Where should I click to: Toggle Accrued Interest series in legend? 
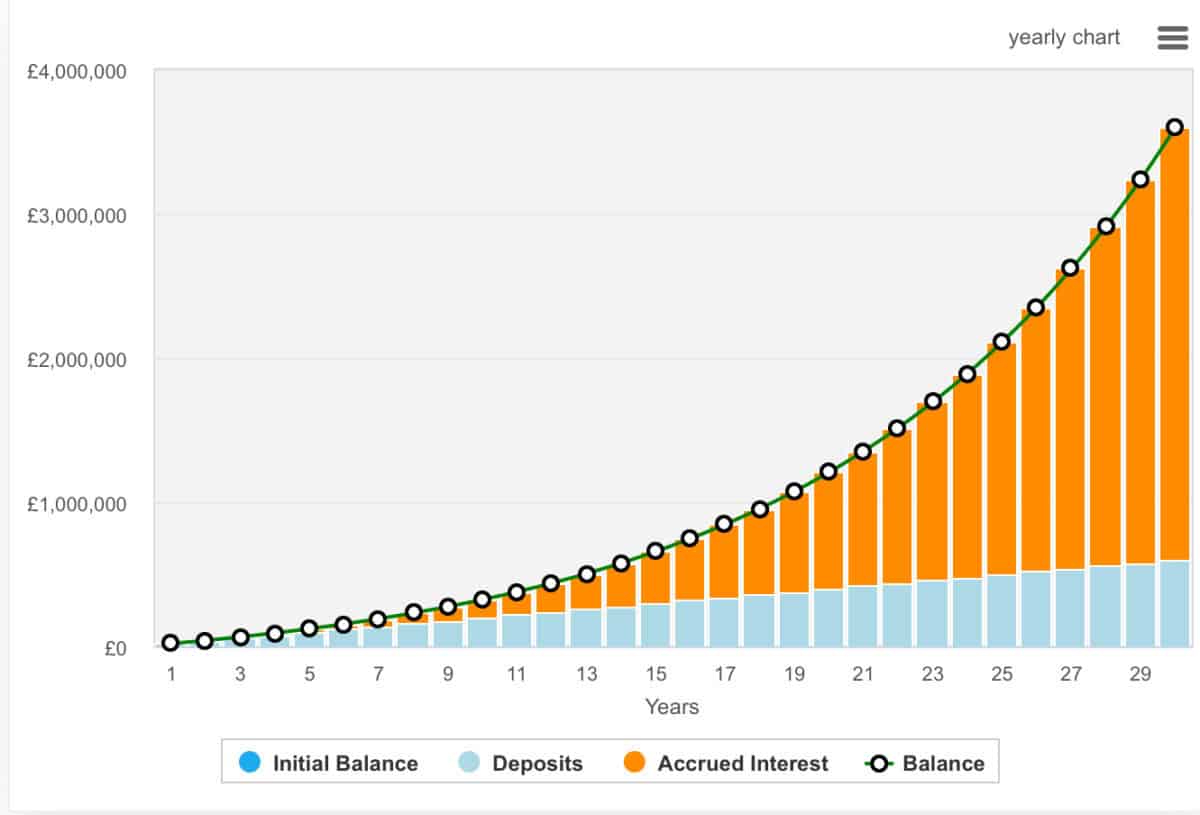(742, 764)
